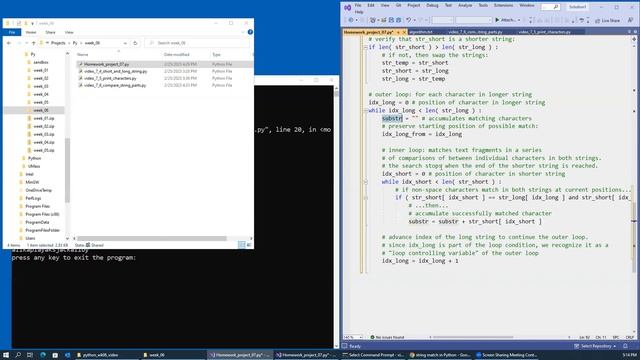
Task: Click the Save All icon in Visual Studio toolbar
Action: click(398, 20)
